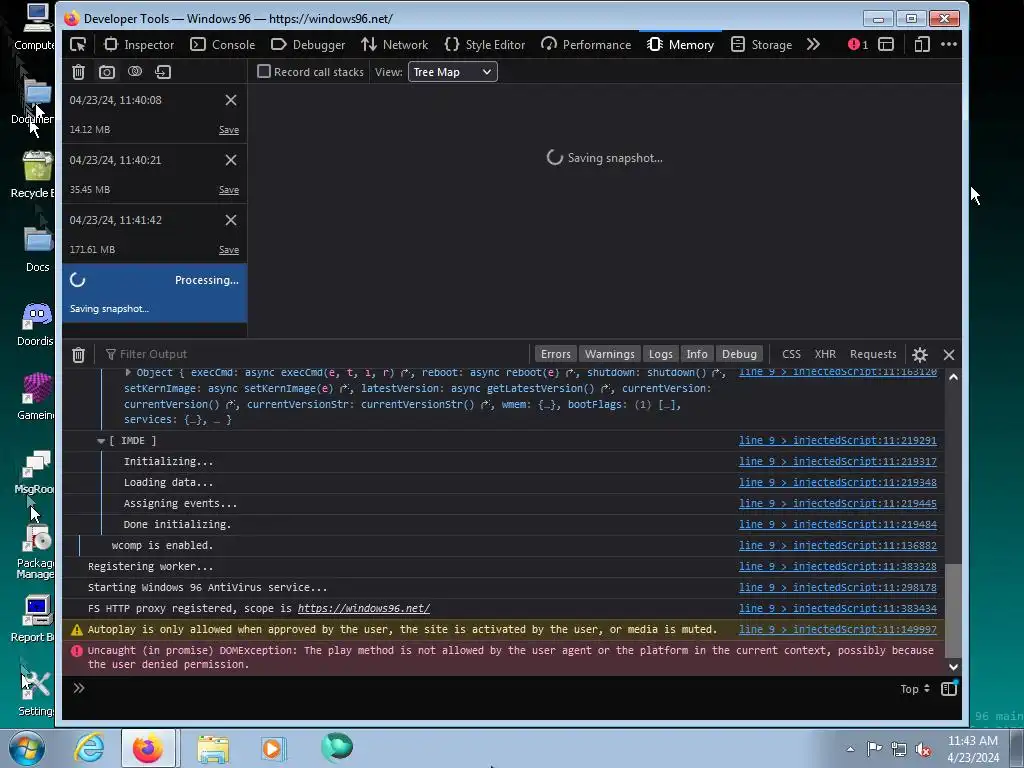Click Firefox in the taskbar

click(x=148, y=748)
